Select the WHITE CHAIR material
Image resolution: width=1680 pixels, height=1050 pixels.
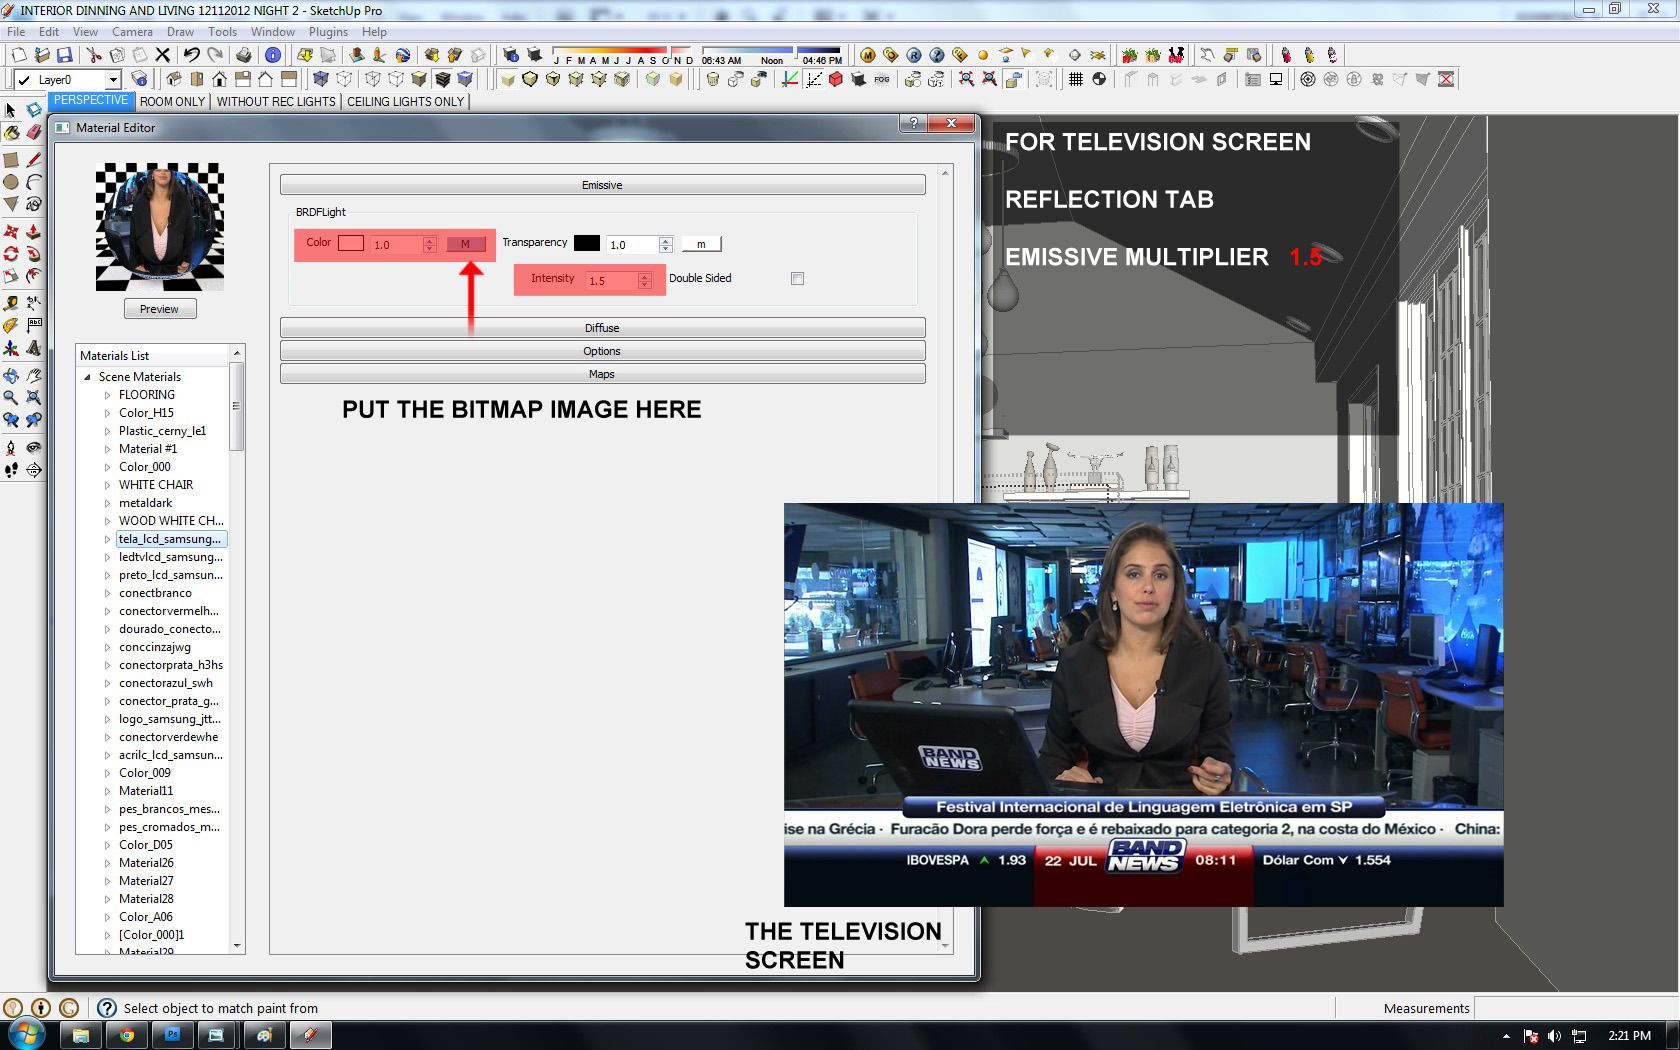(156, 485)
